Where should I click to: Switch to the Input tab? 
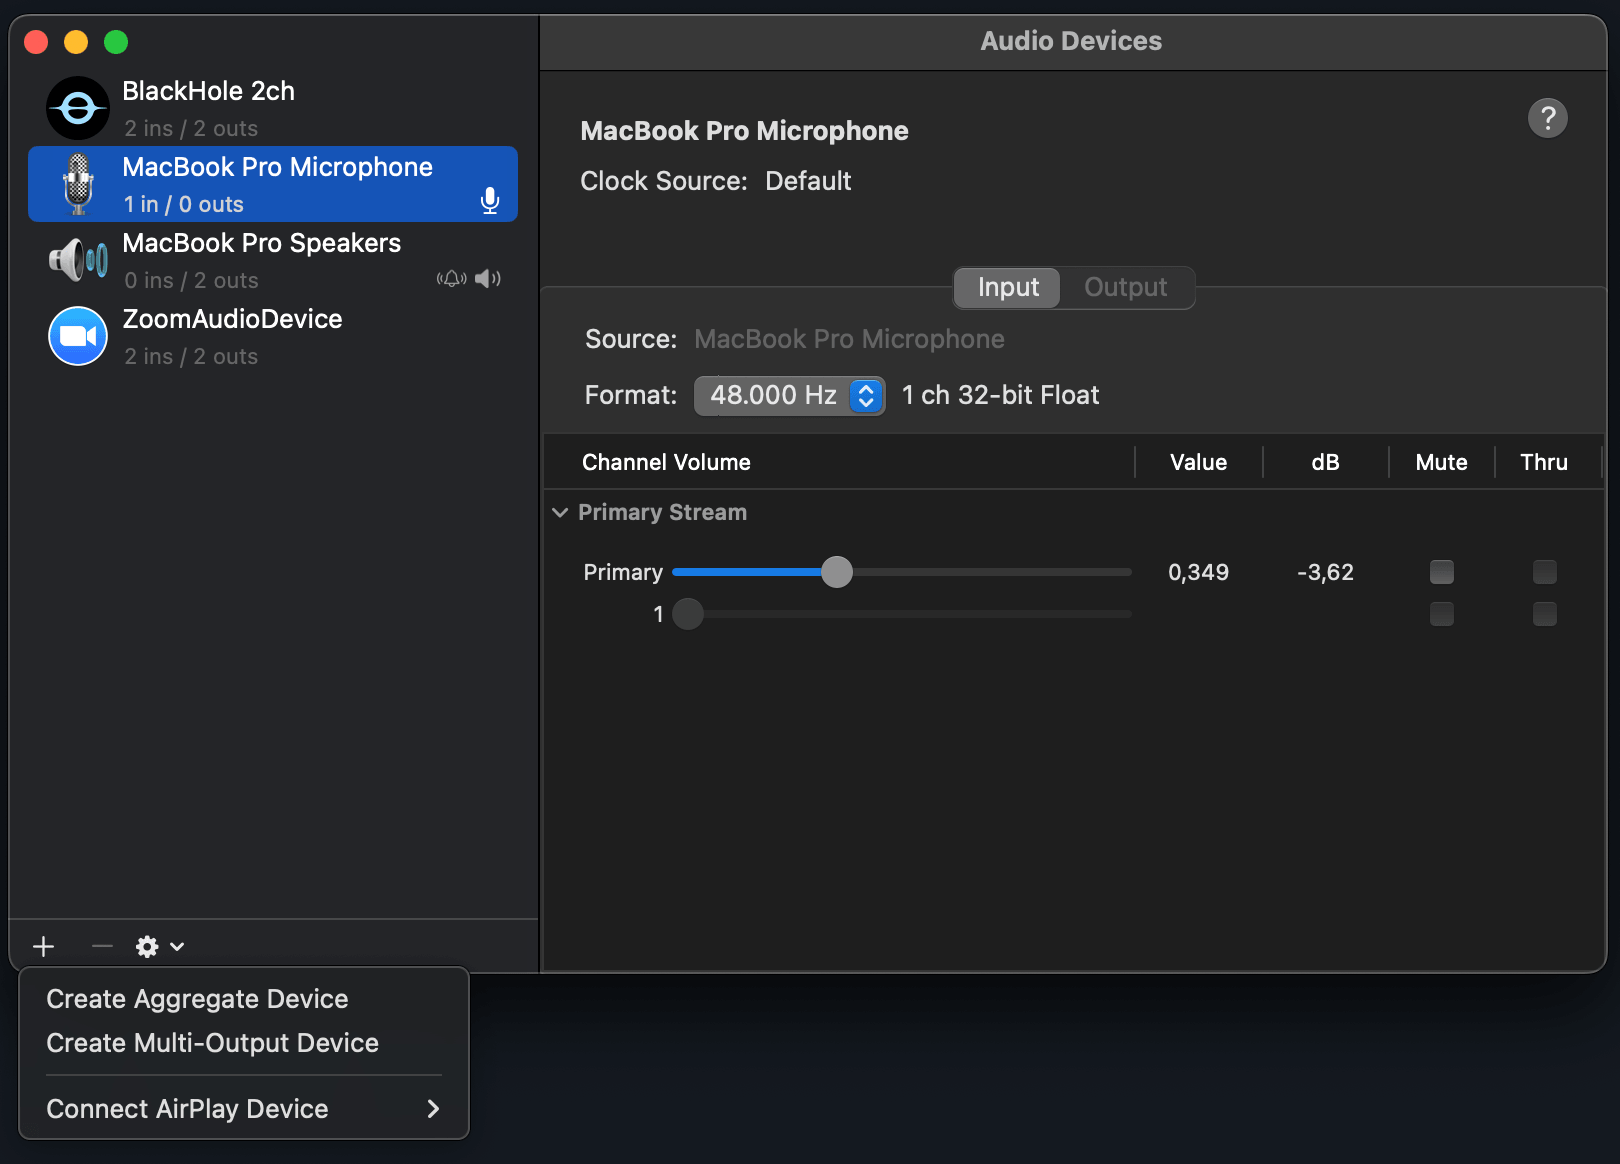pos(1007,288)
